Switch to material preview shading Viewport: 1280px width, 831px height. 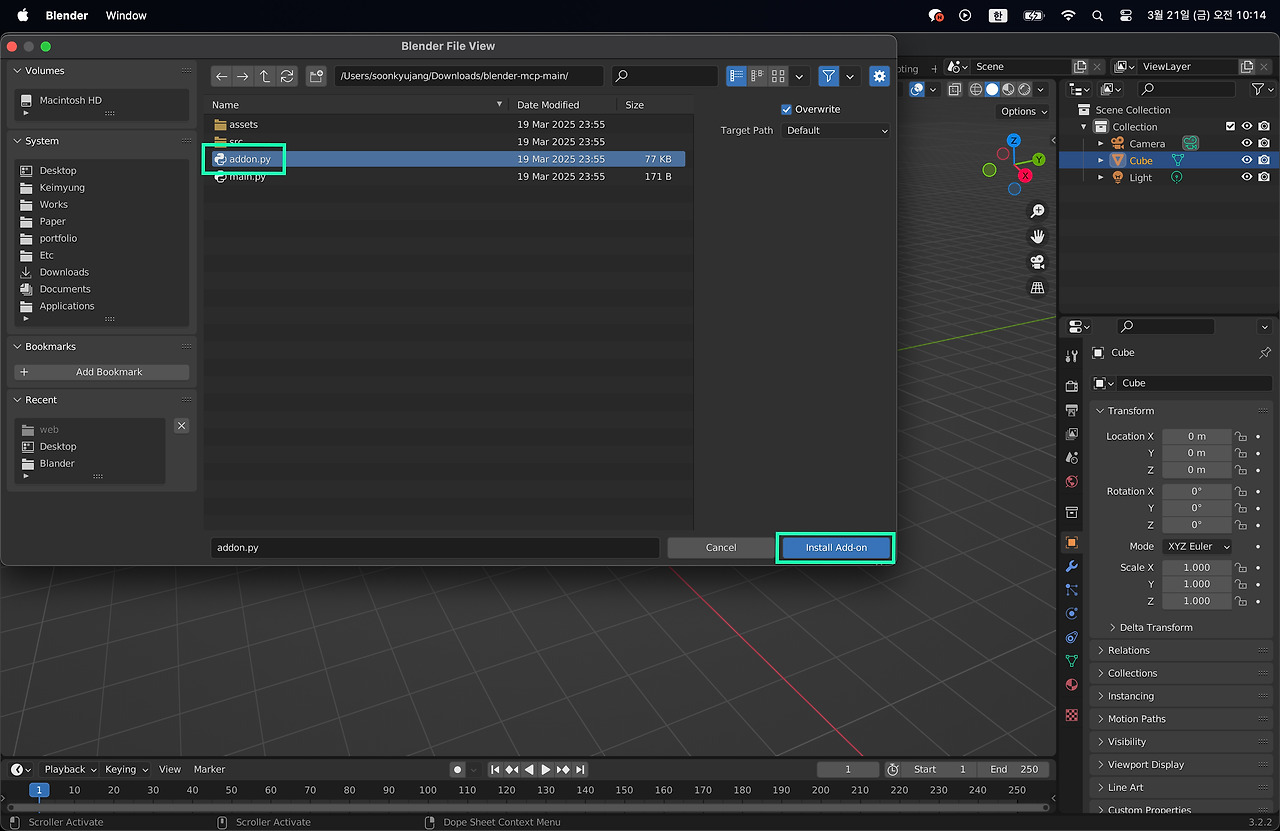coord(1008,89)
